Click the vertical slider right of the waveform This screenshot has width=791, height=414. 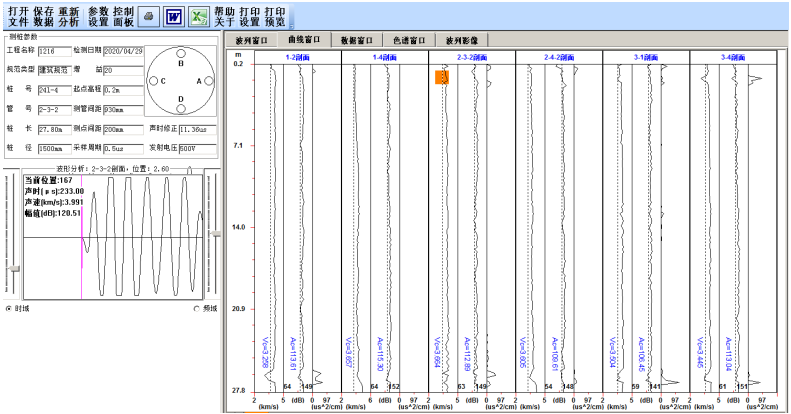(x=215, y=234)
